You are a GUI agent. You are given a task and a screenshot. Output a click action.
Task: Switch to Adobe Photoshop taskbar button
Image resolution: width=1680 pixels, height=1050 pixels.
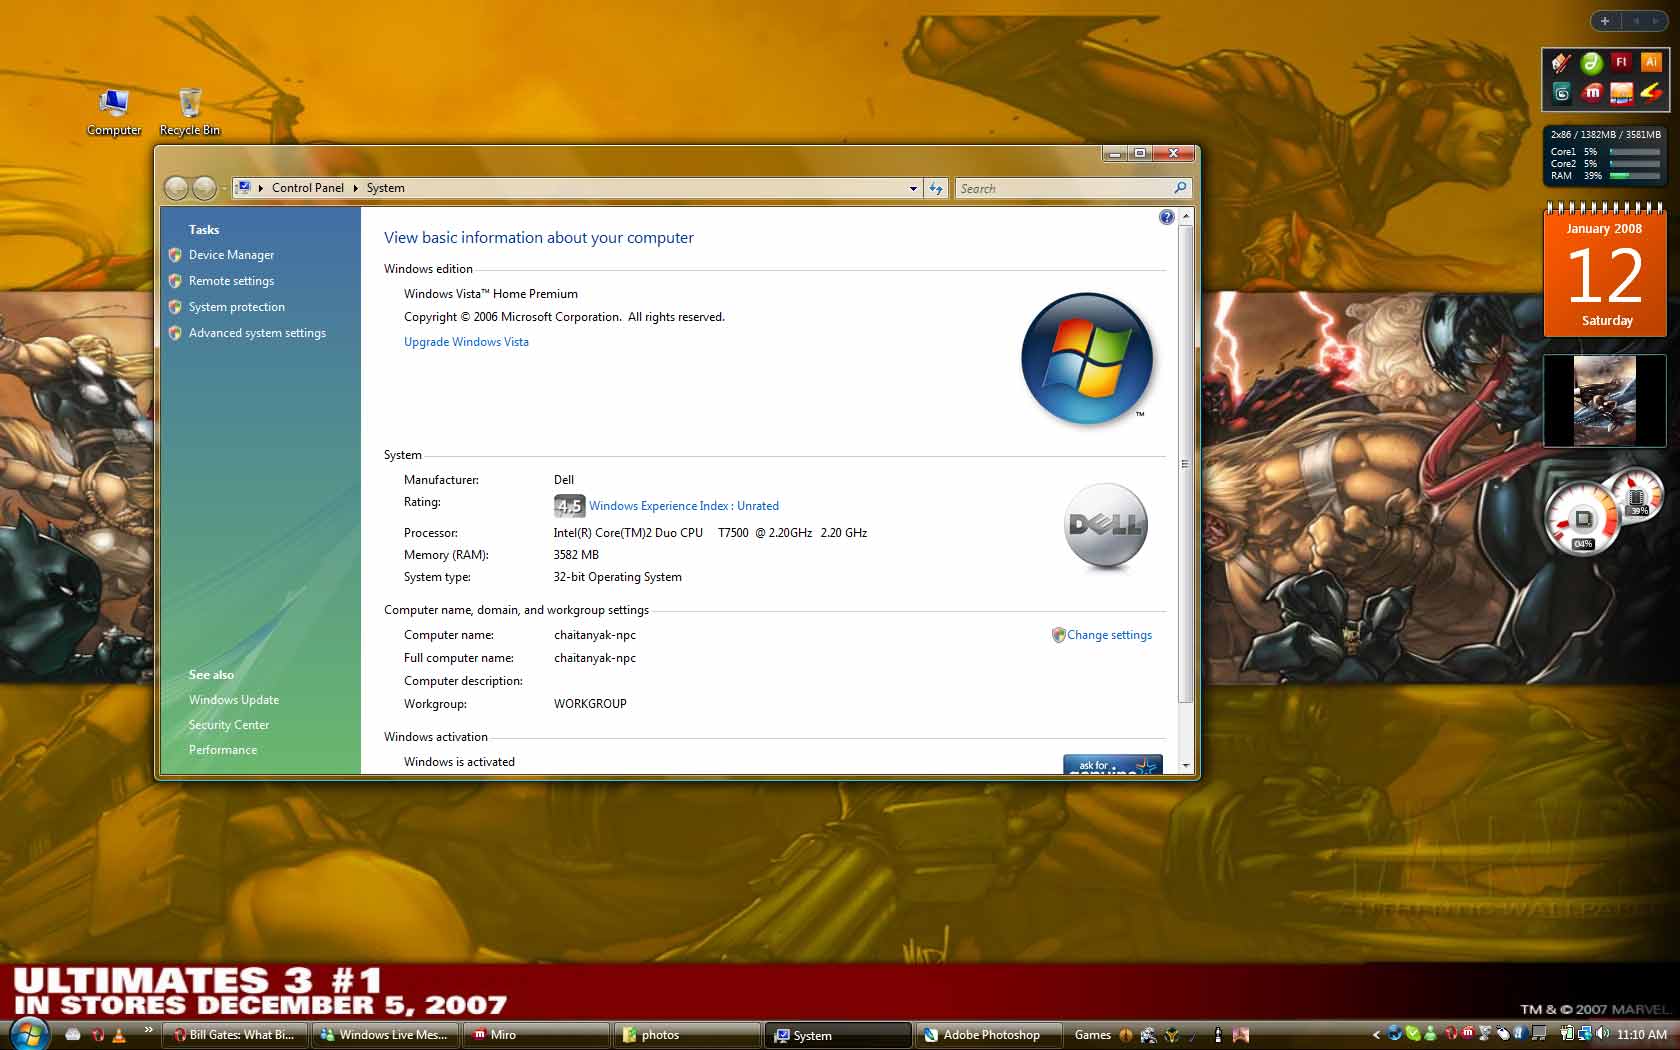click(x=990, y=1035)
